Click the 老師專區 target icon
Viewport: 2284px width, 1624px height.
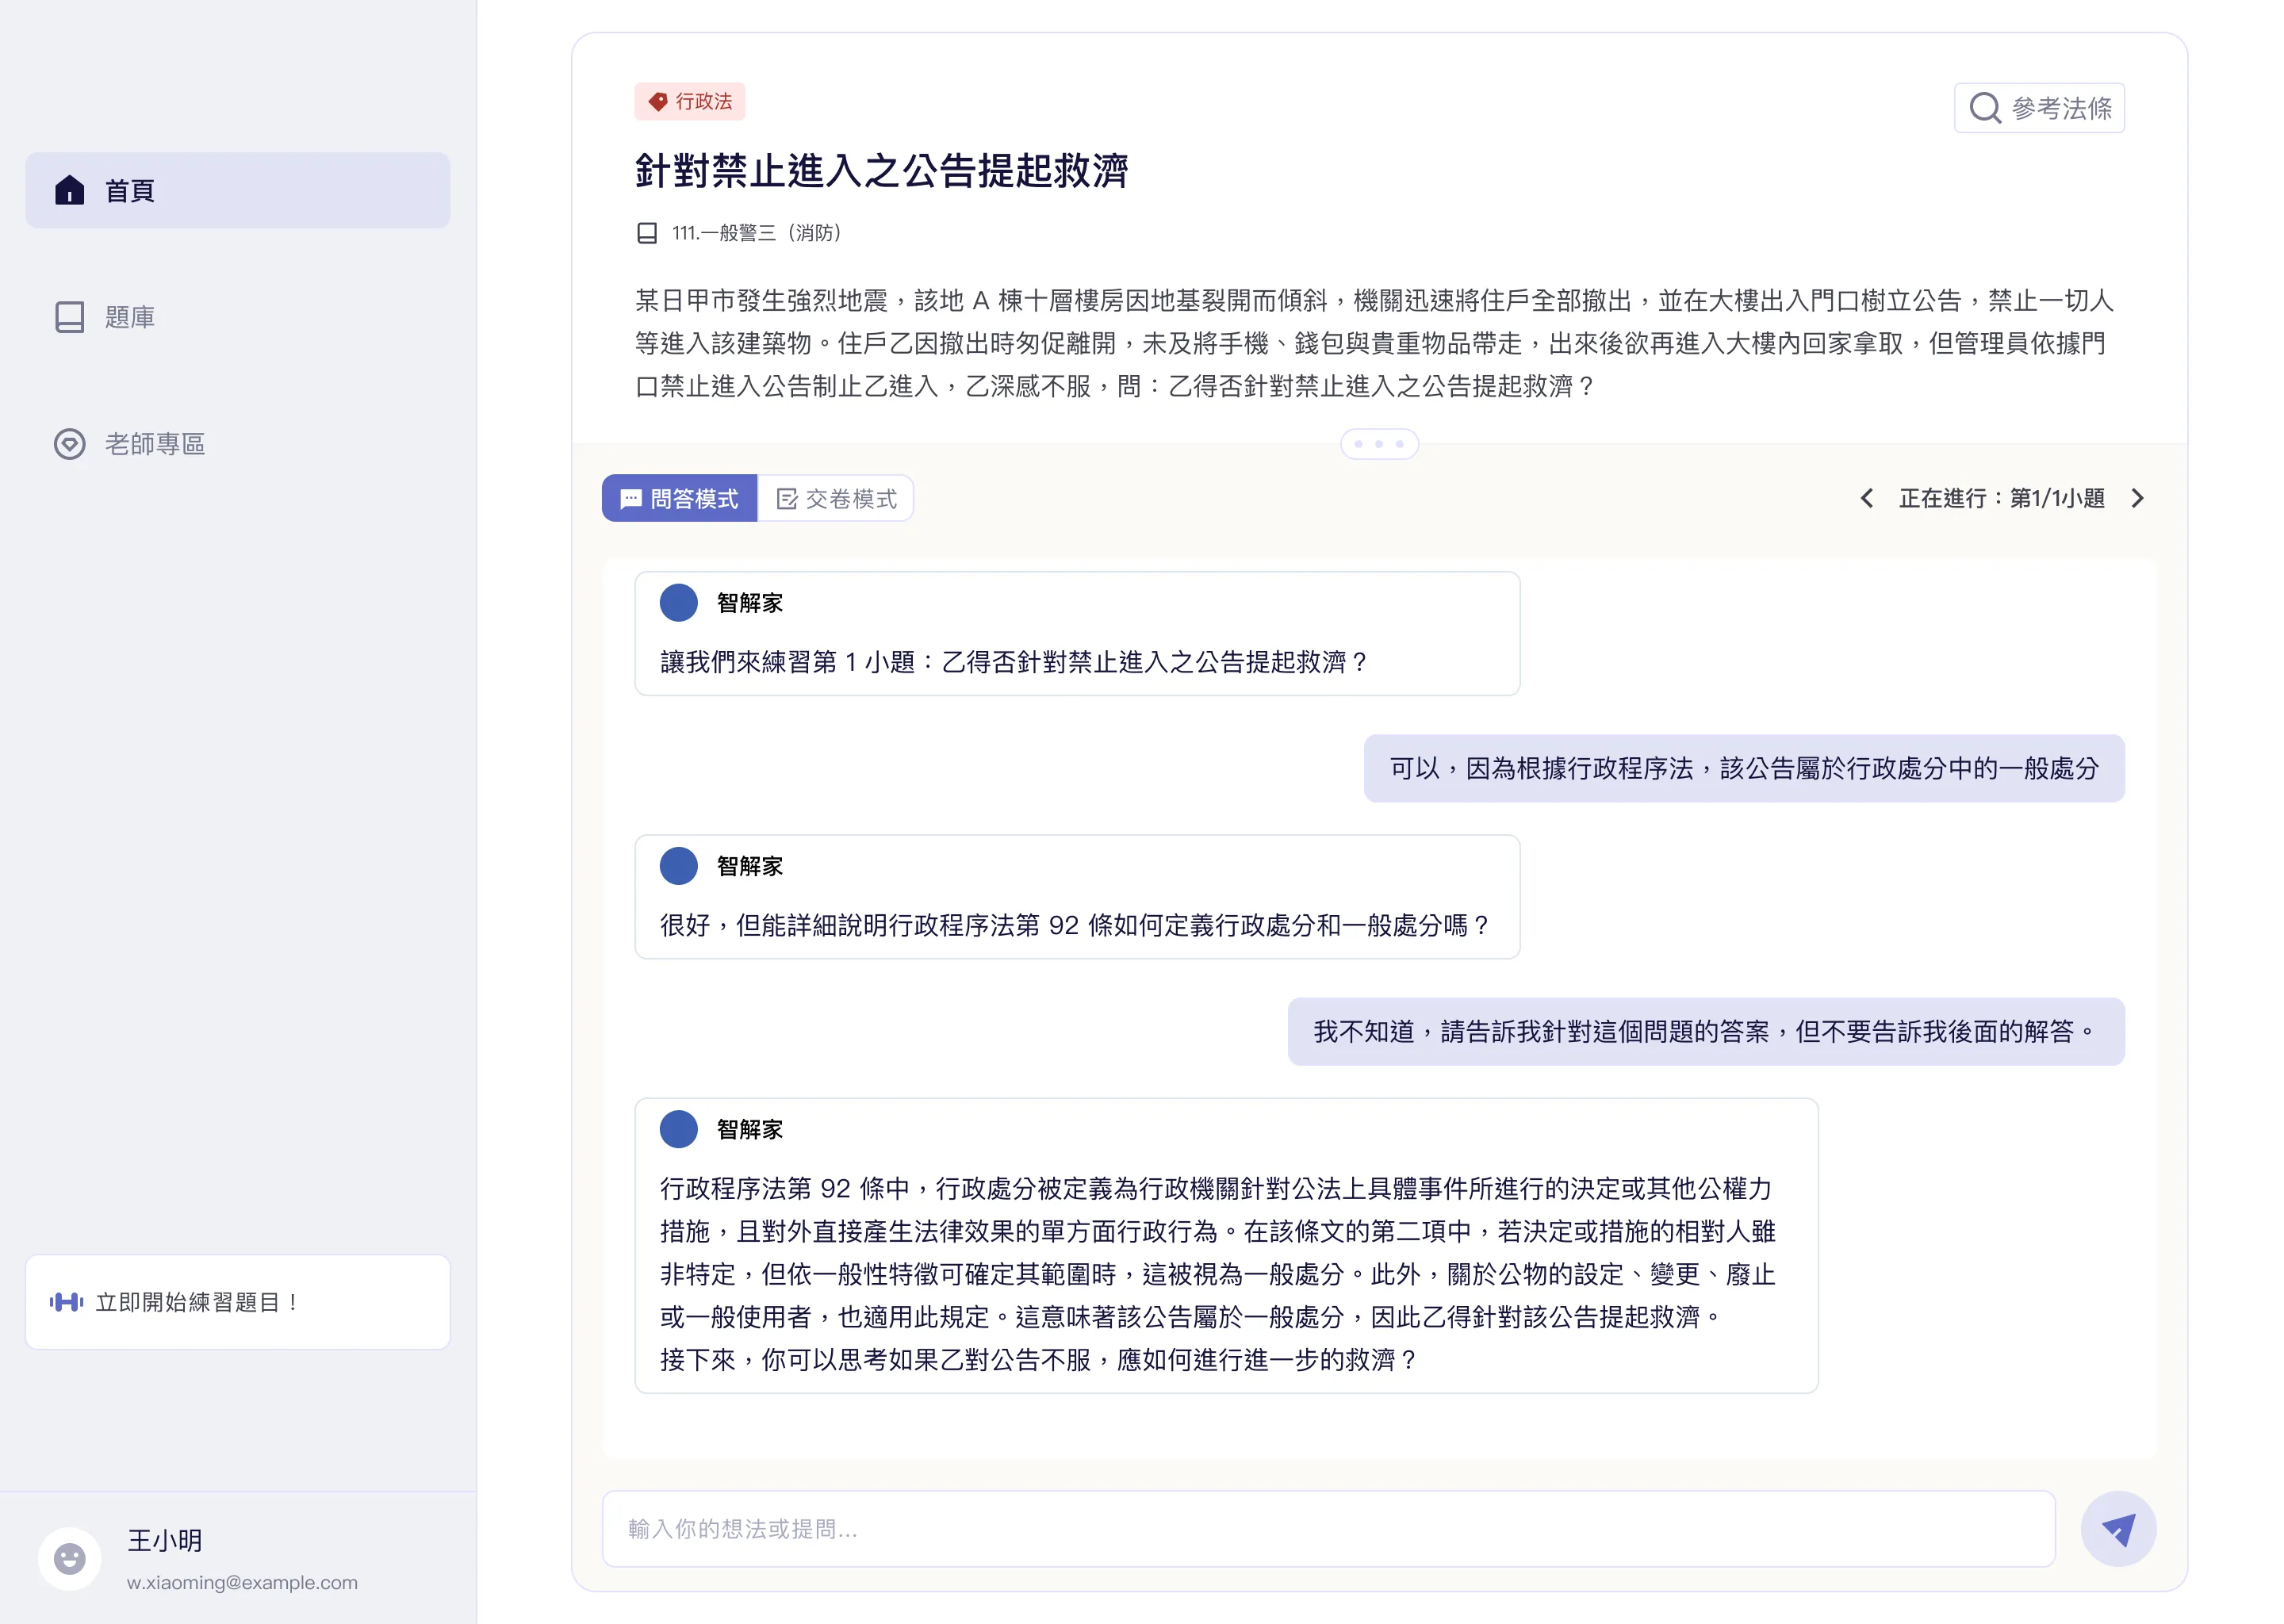tap(69, 444)
